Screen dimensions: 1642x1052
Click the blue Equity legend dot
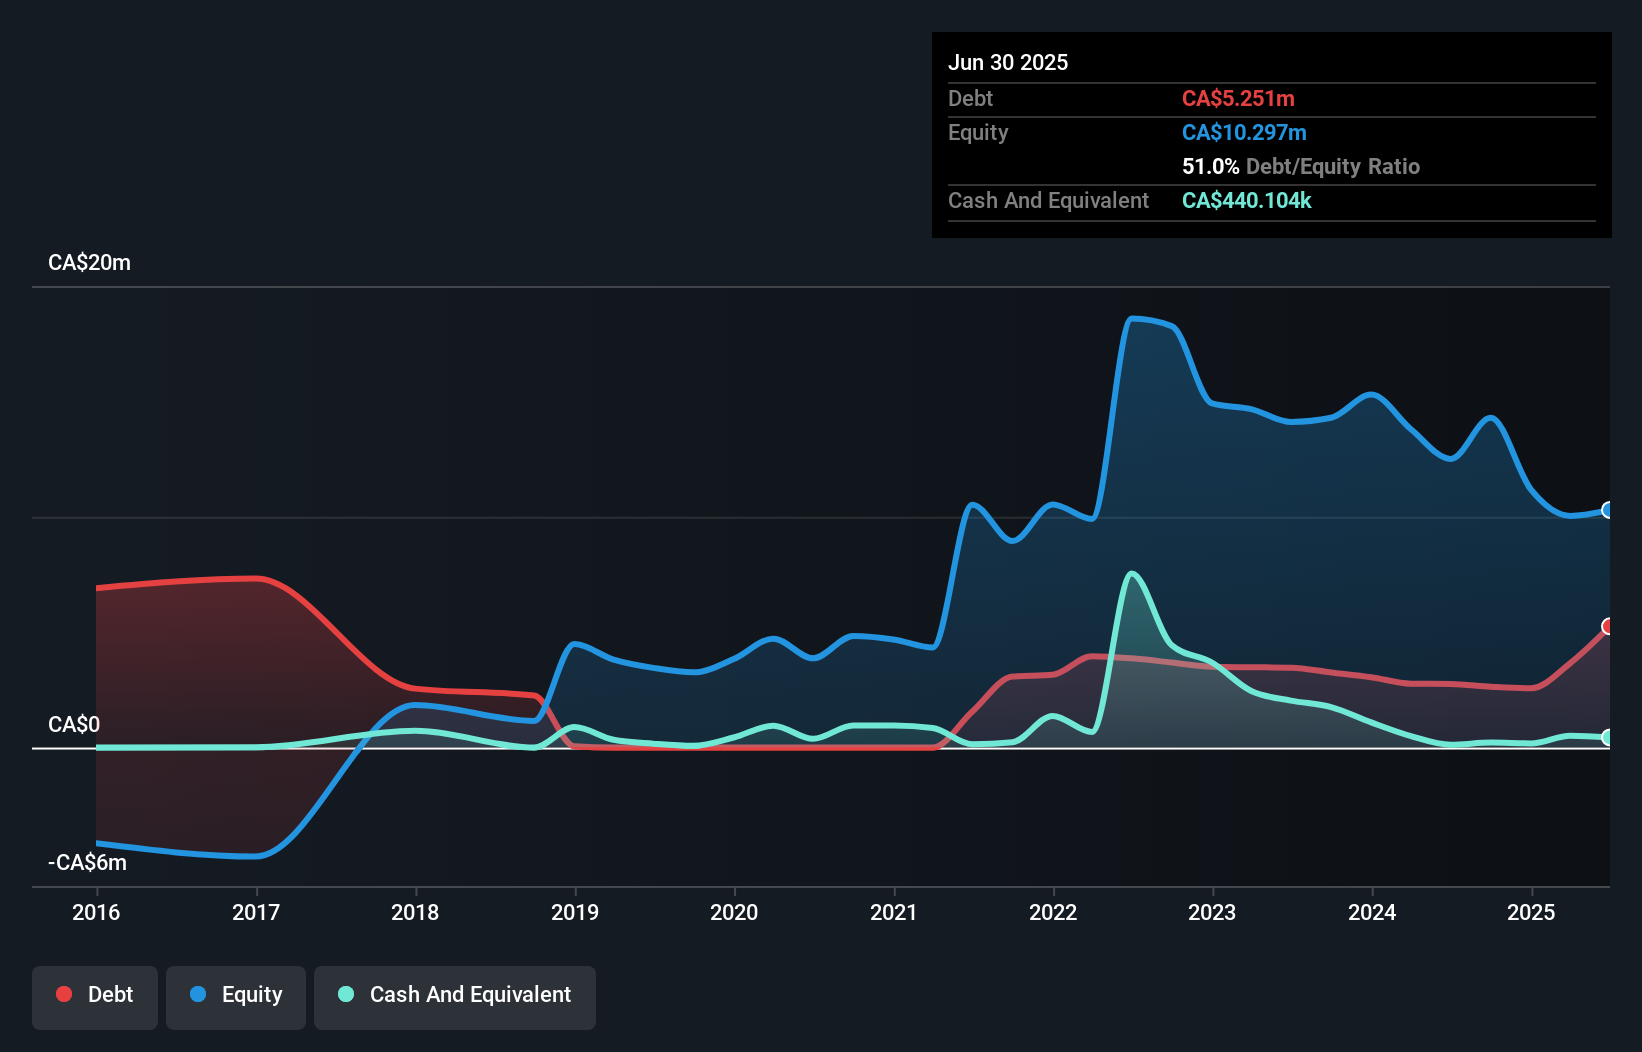tap(198, 994)
